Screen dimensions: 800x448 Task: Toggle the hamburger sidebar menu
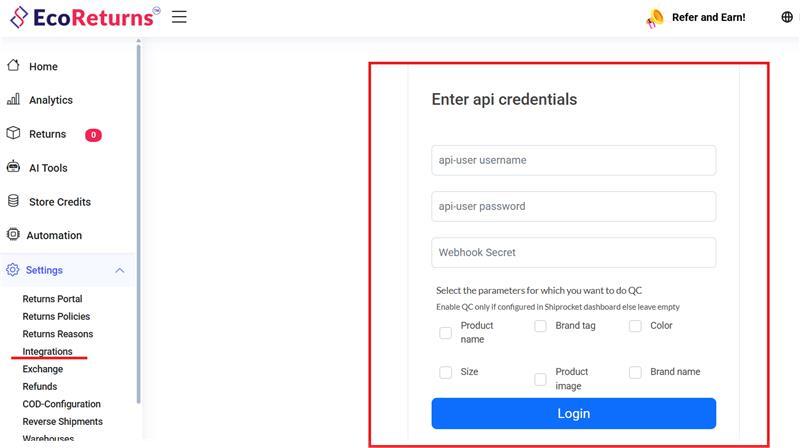pos(179,17)
